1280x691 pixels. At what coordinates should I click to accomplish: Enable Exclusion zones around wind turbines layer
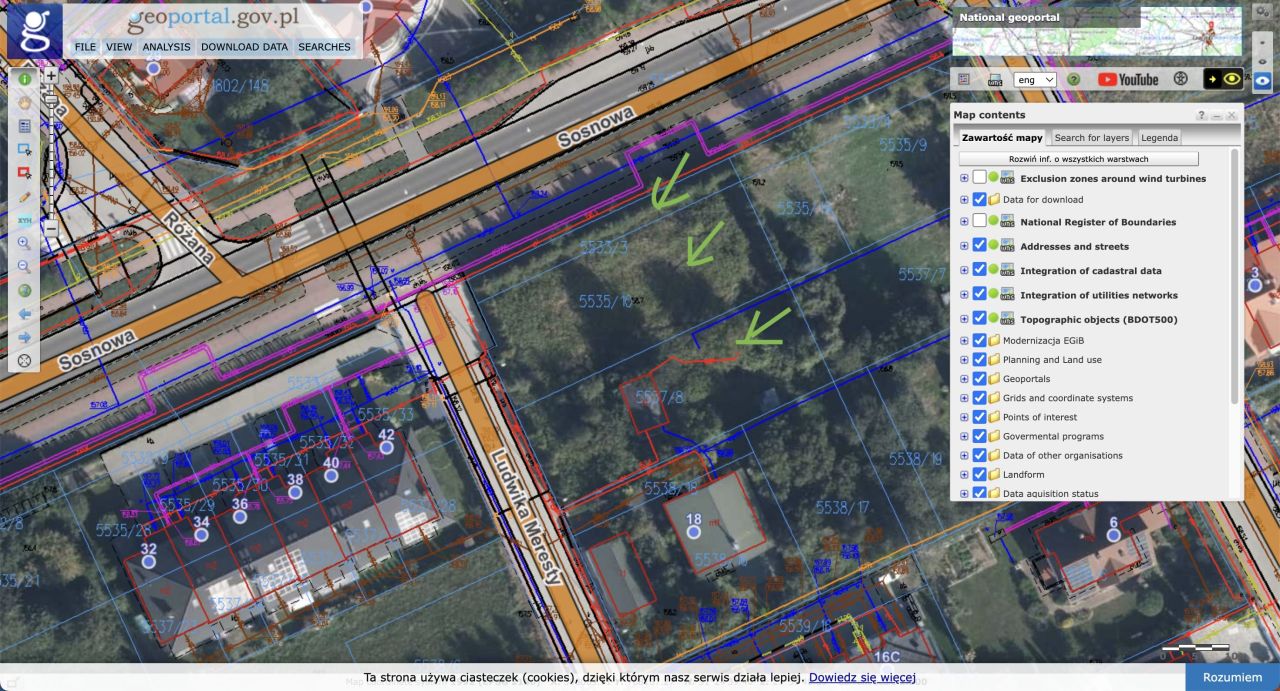pos(979,178)
